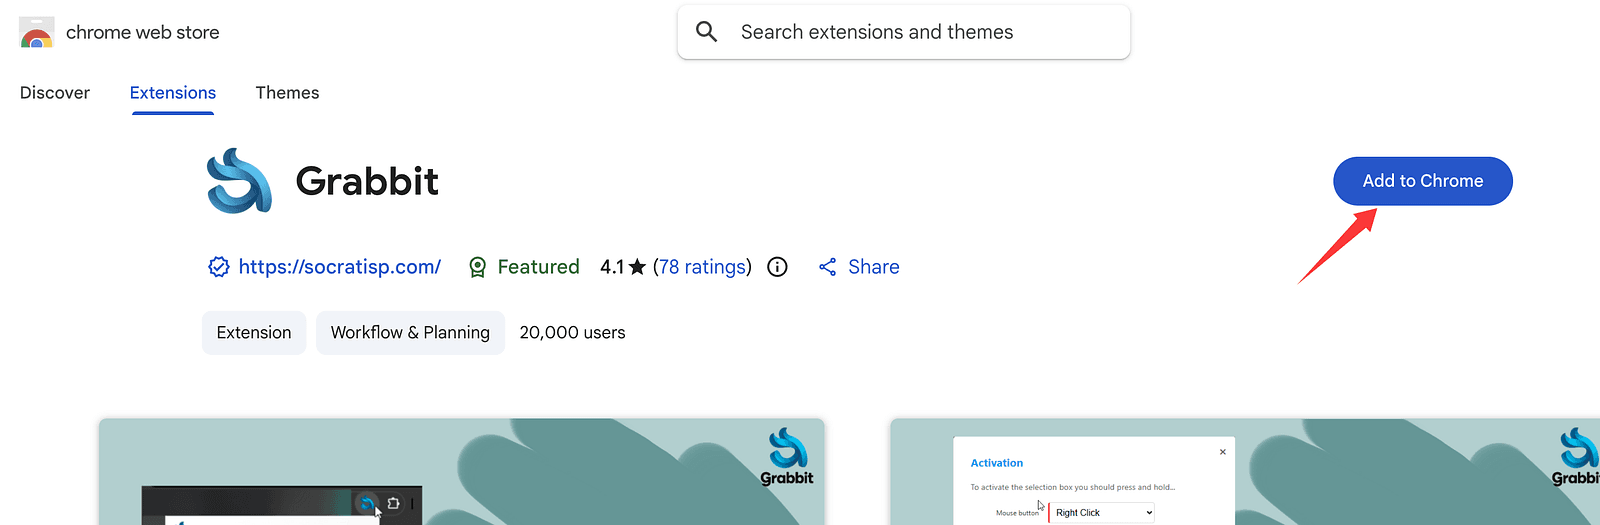This screenshot has width=1600, height=525.
Task: Click the Featured badge icon
Action: click(x=478, y=267)
